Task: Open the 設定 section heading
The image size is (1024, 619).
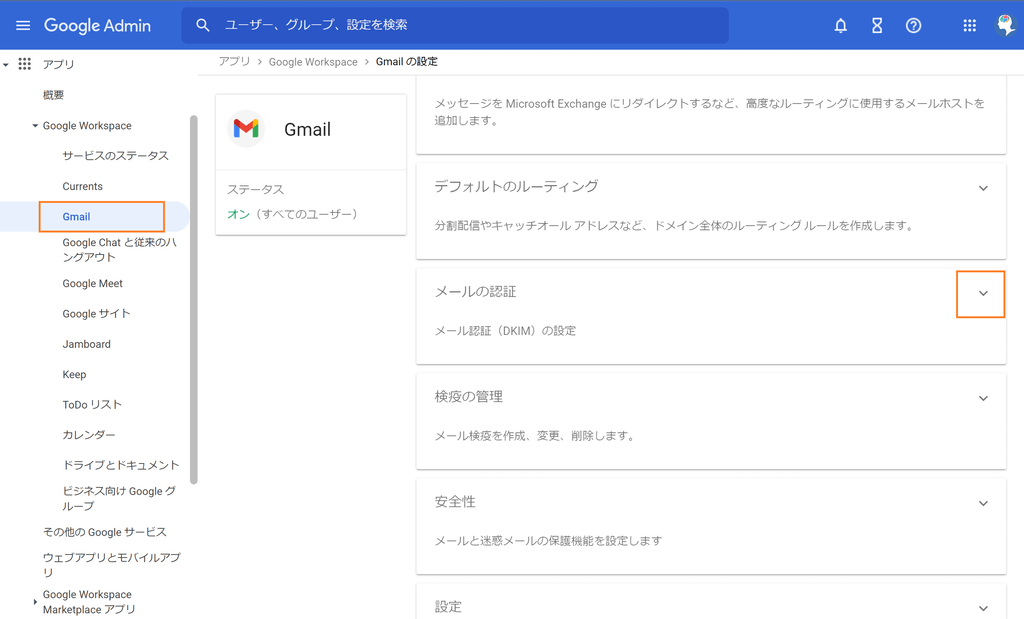Action: tap(448, 607)
